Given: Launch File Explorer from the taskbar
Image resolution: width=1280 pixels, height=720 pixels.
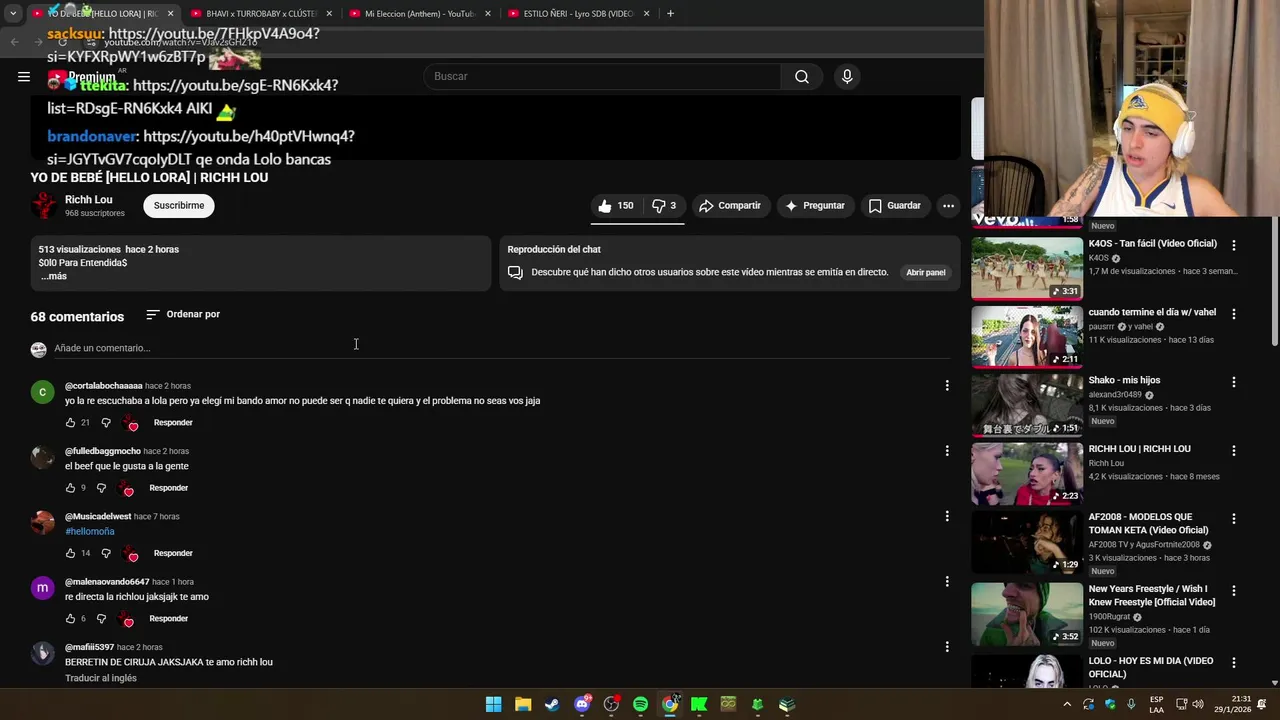Looking at the screenshot, I should click(x=523, y=705).
